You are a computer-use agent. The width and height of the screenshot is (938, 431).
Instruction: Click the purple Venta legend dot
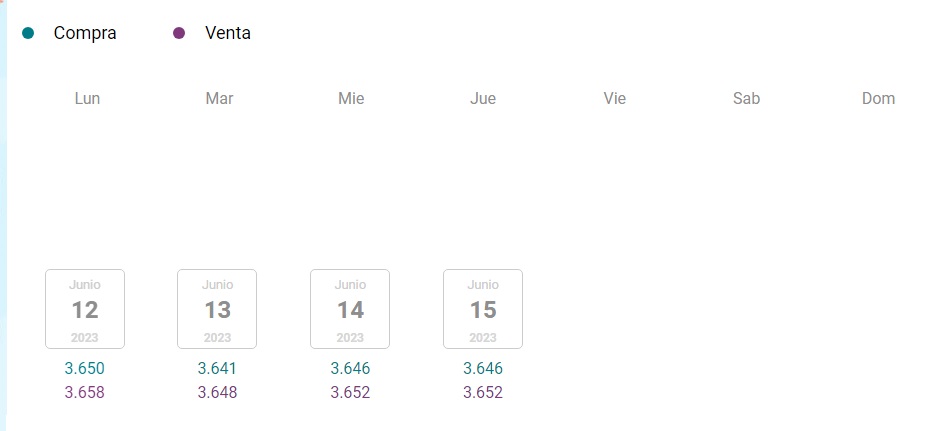179,33
